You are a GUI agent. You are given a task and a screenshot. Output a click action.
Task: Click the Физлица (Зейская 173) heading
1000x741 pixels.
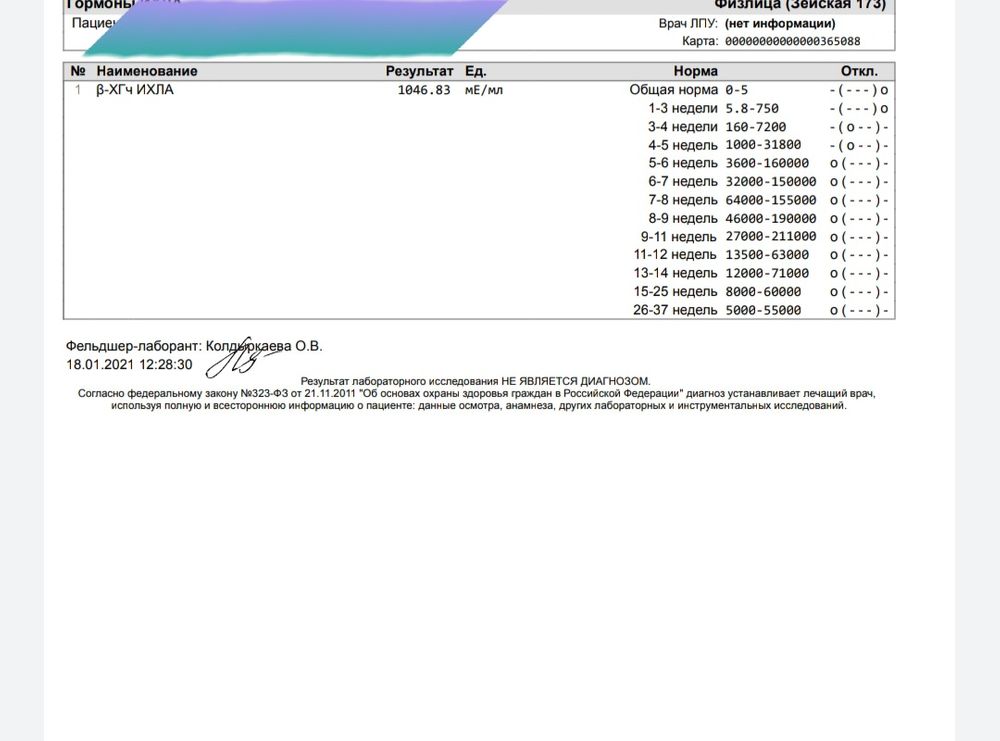coord(799,5)
